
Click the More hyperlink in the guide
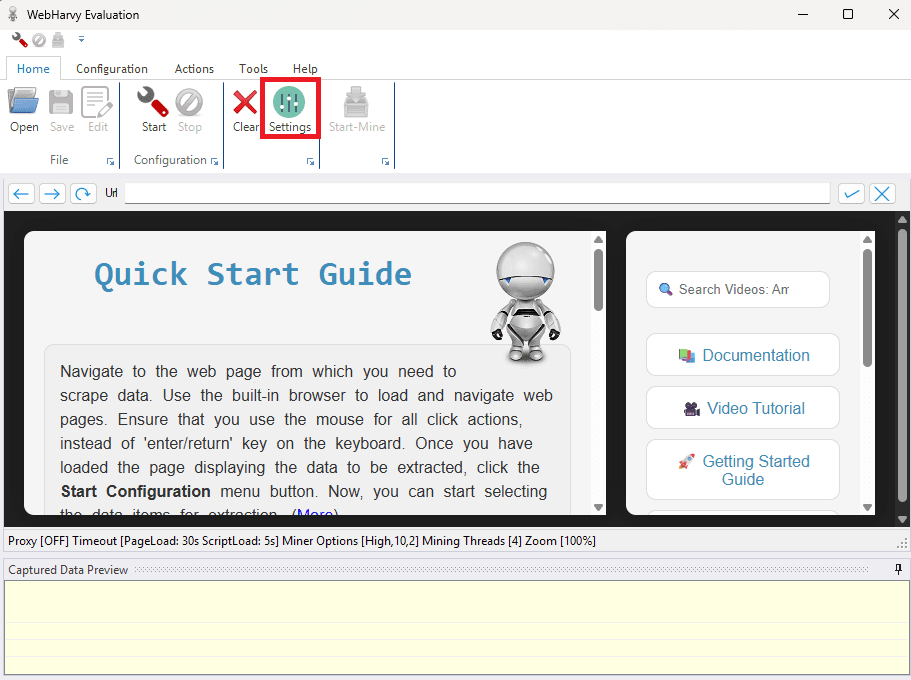[x=315, y=514]
